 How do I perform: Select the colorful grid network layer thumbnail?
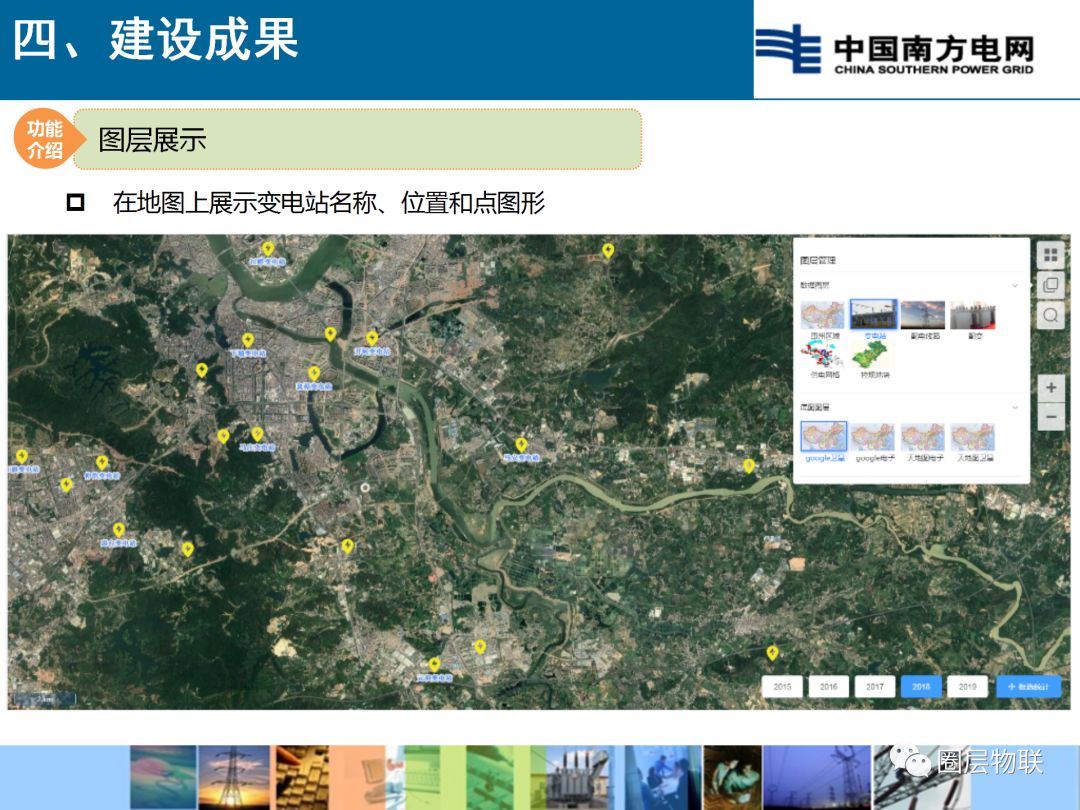822,355
